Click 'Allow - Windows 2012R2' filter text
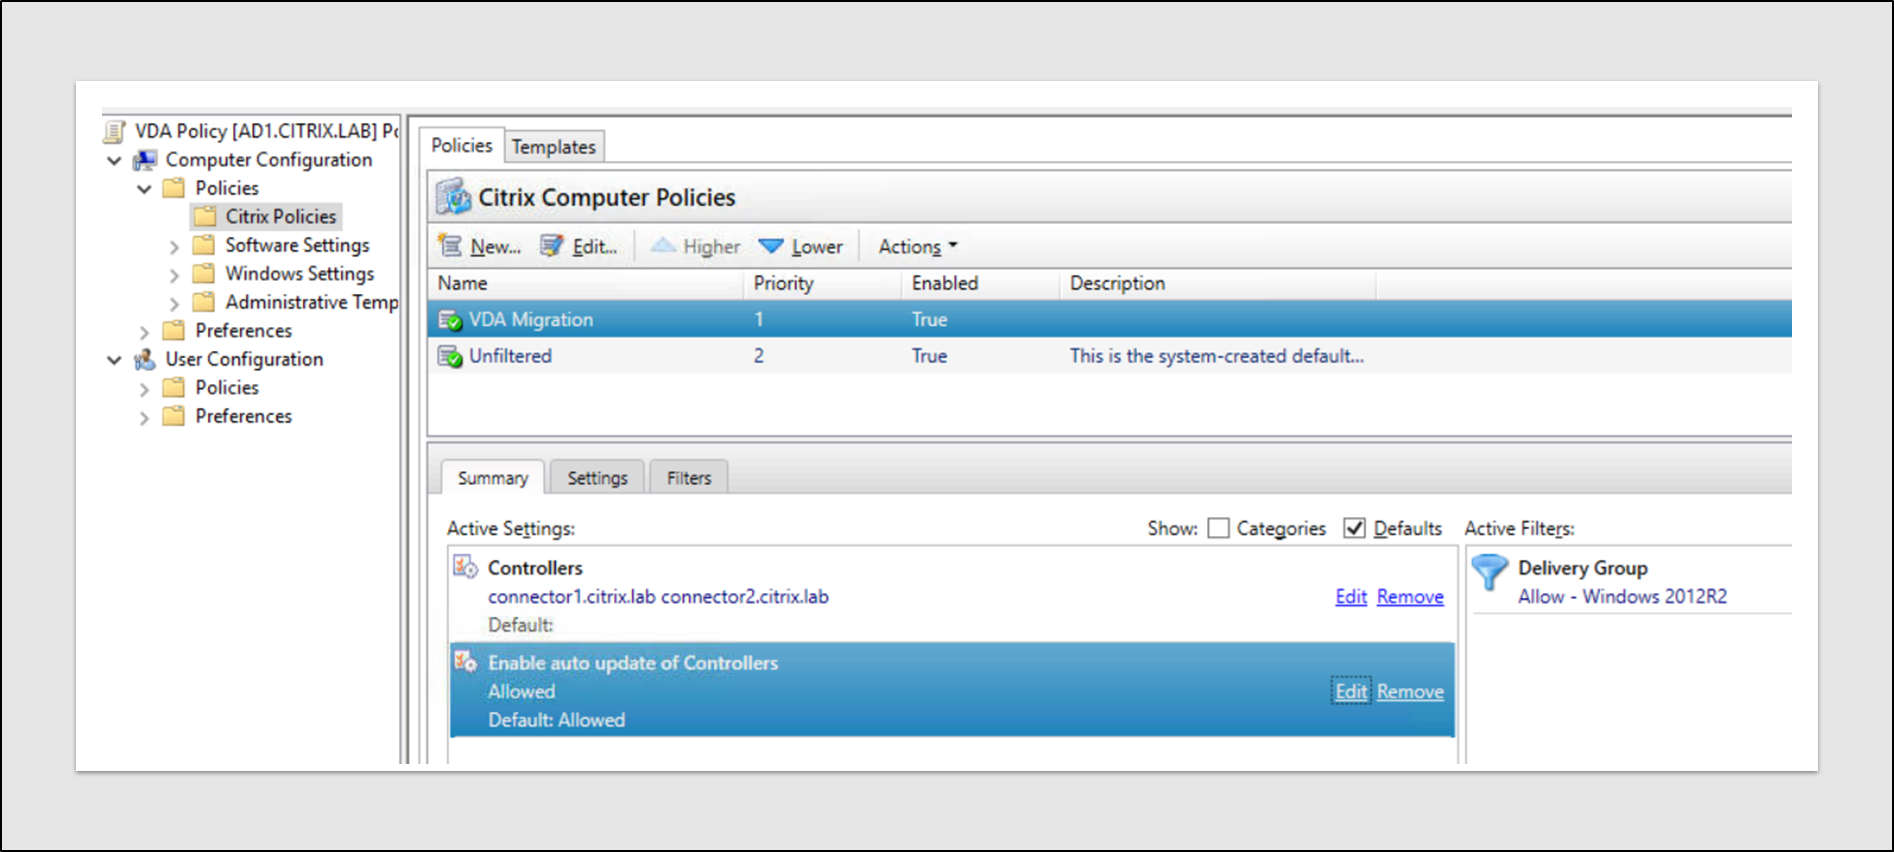The width and height of the screenshot is (1894, 852). (x=1622, y=597)
